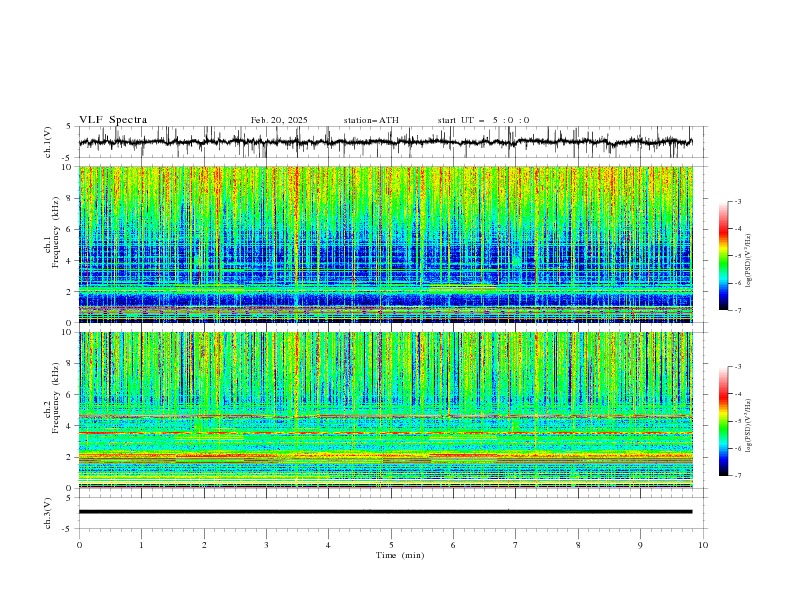The width and height of the screenshot is (792, 612).
Task: Click the "ch.3(V)" axis label
Action: pyautogui.click(x=48, y=513)
